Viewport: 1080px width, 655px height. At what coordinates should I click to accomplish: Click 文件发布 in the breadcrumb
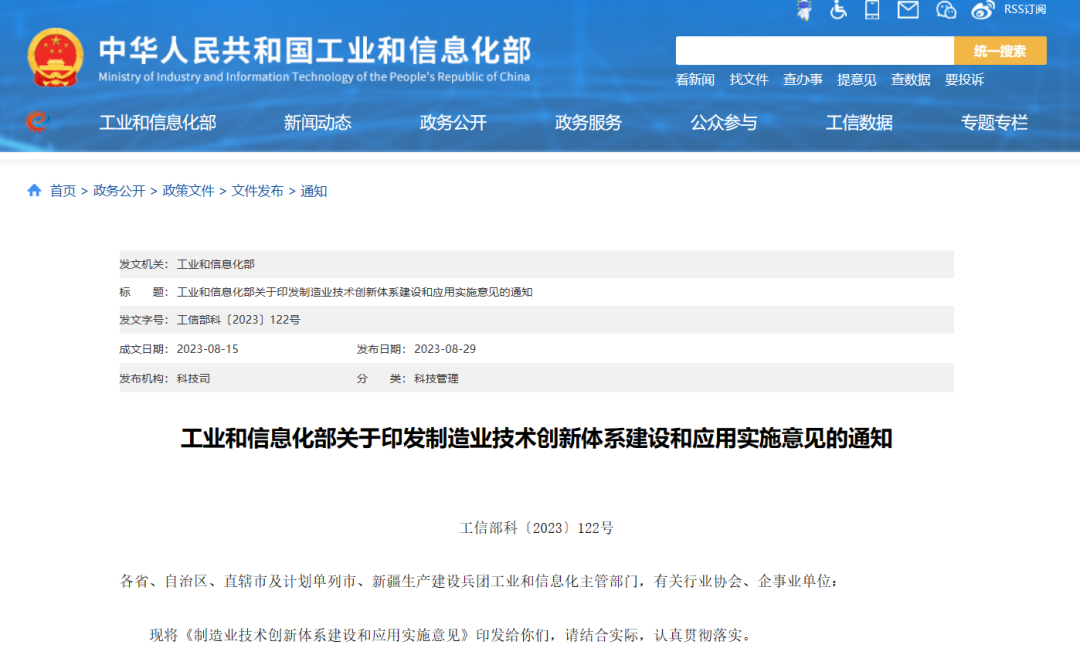[x=257, y=191]
